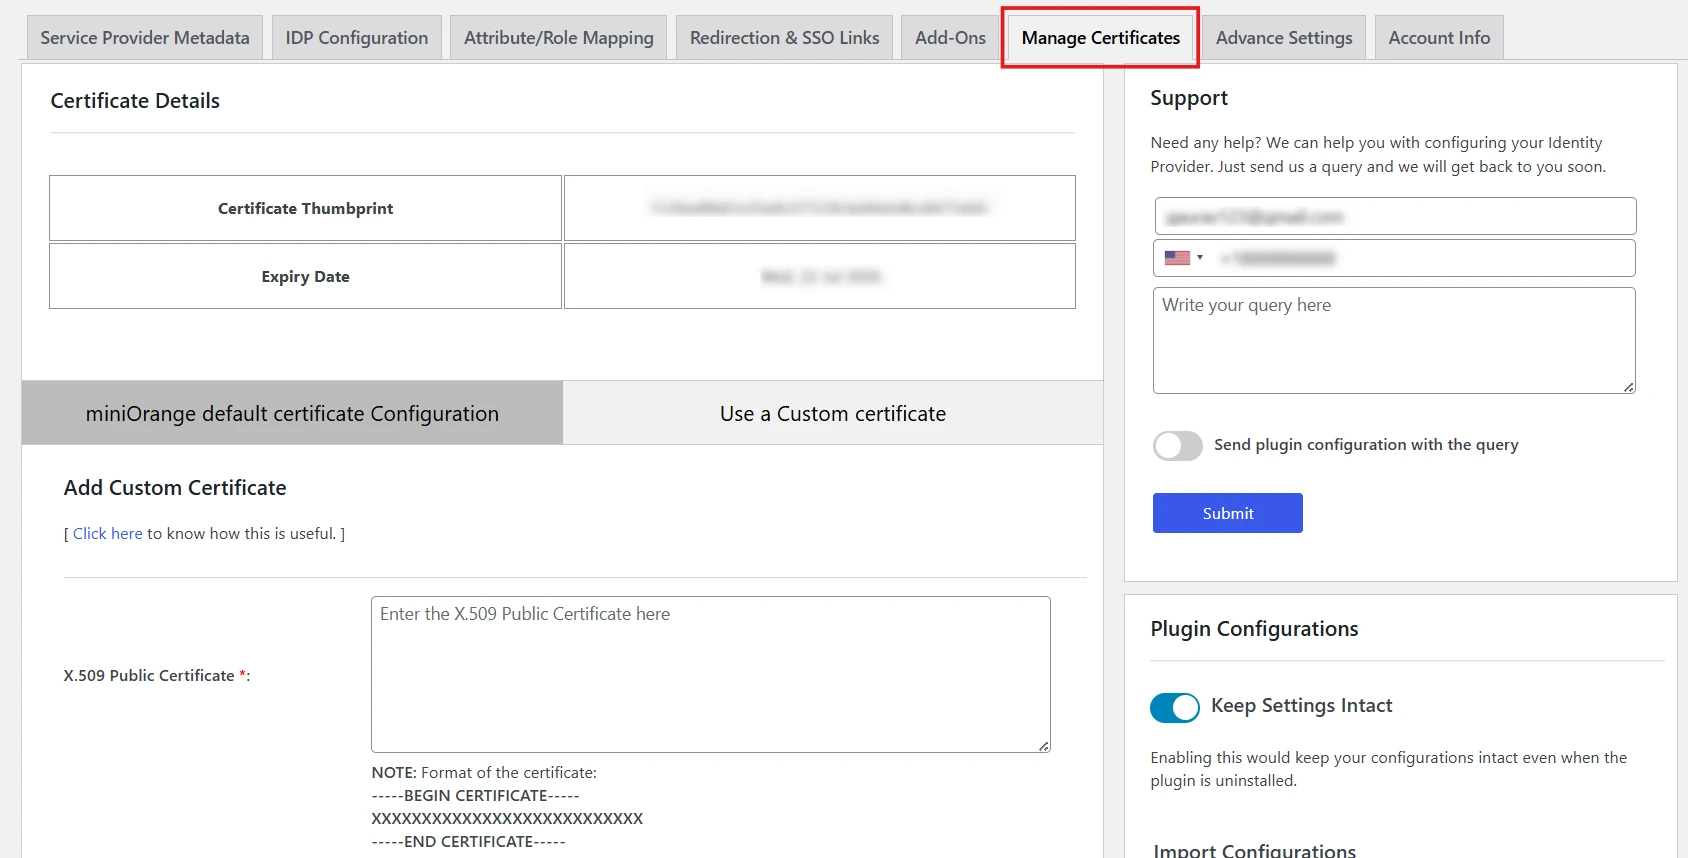Switch to Use a Custom certificate
The width and height of the screenshot is (1688, 858).
833,413
